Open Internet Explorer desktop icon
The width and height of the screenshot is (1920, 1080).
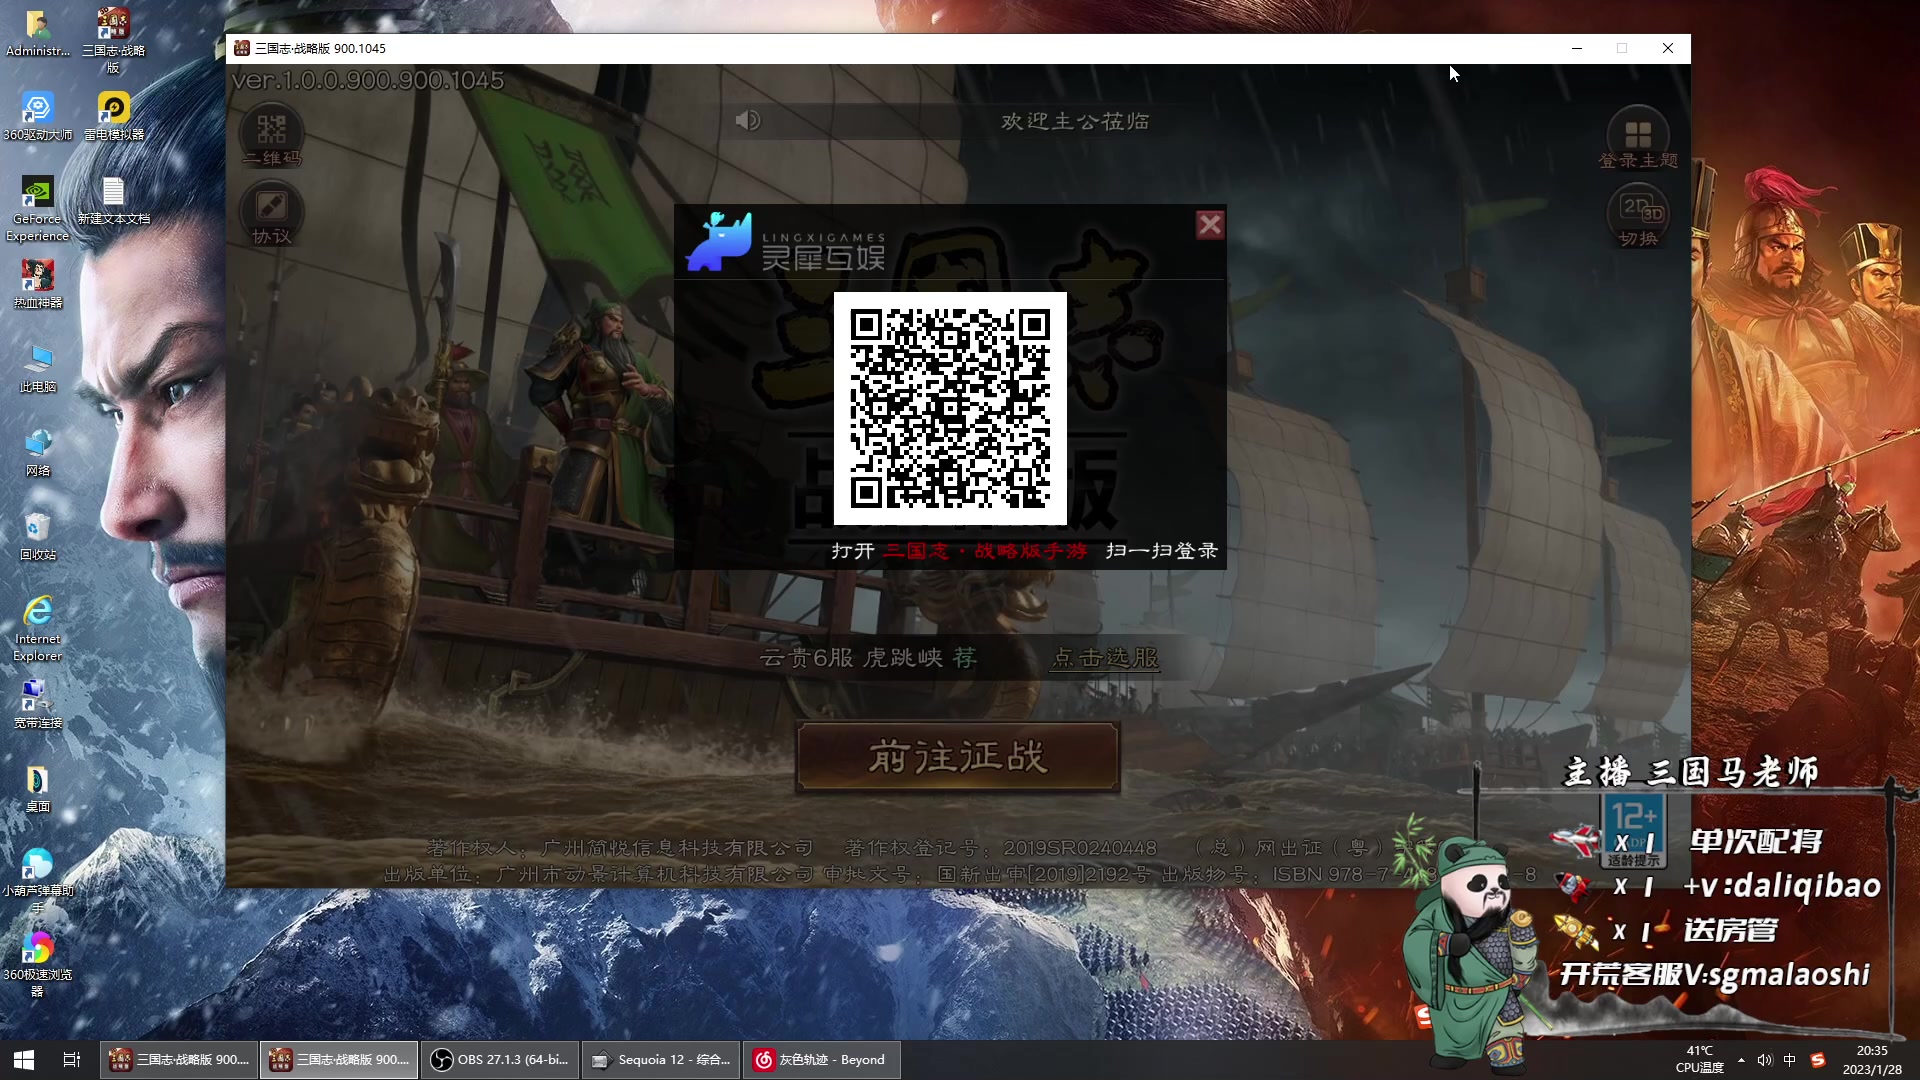coord(38,629)
